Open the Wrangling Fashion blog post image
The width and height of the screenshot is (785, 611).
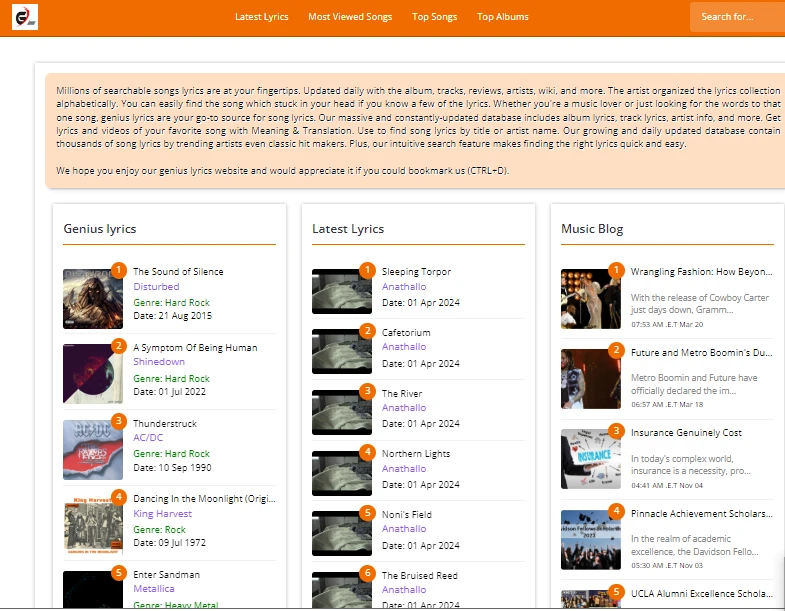(591, 299)
